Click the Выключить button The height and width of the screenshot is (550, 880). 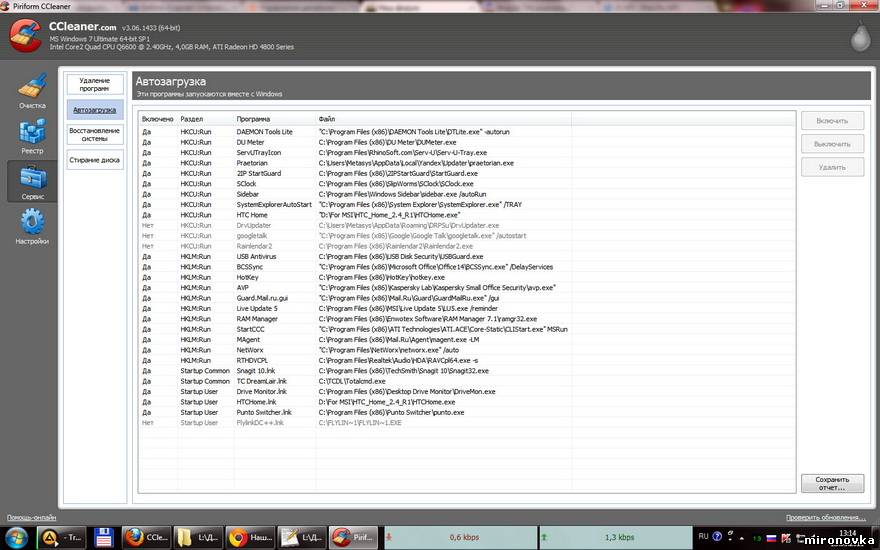click(832, 144)
